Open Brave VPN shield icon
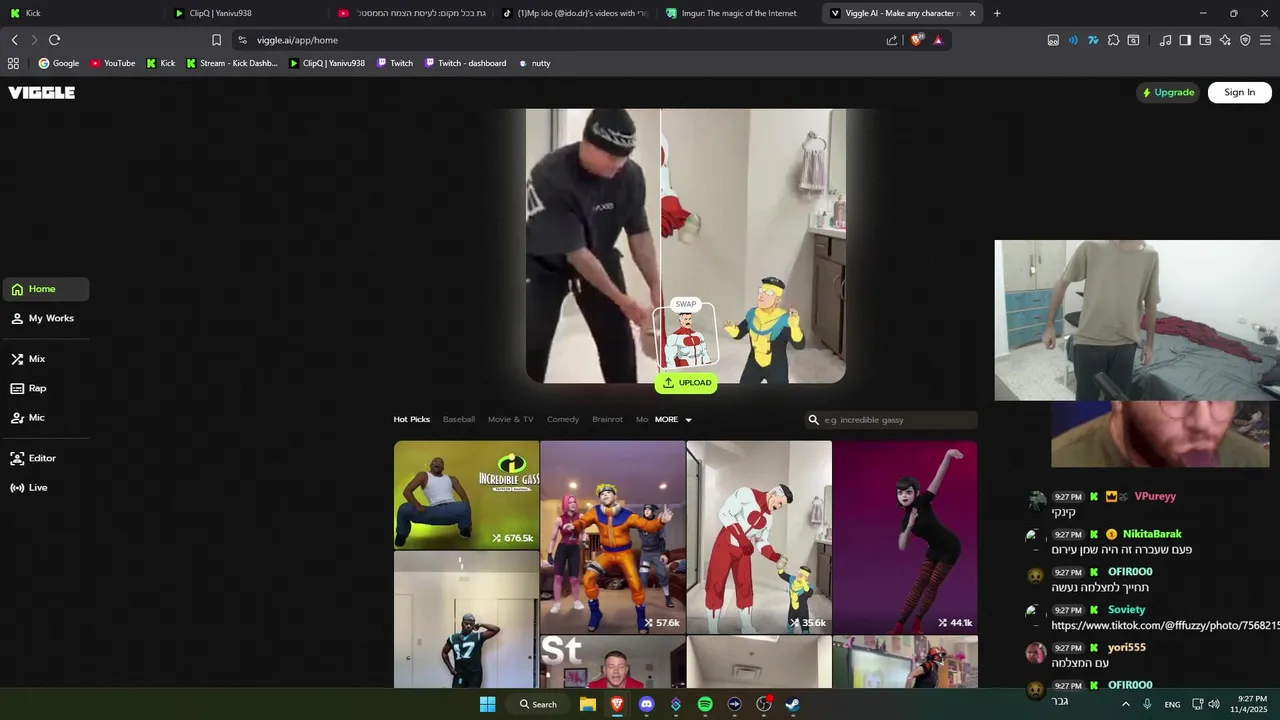The image size is (1280, 720). 1245,40
